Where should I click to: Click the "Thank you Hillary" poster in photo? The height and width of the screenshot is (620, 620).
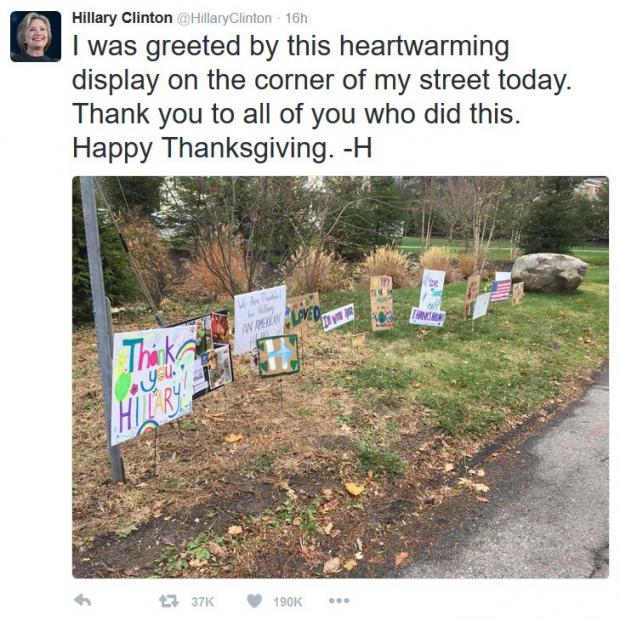pos(152,385)
